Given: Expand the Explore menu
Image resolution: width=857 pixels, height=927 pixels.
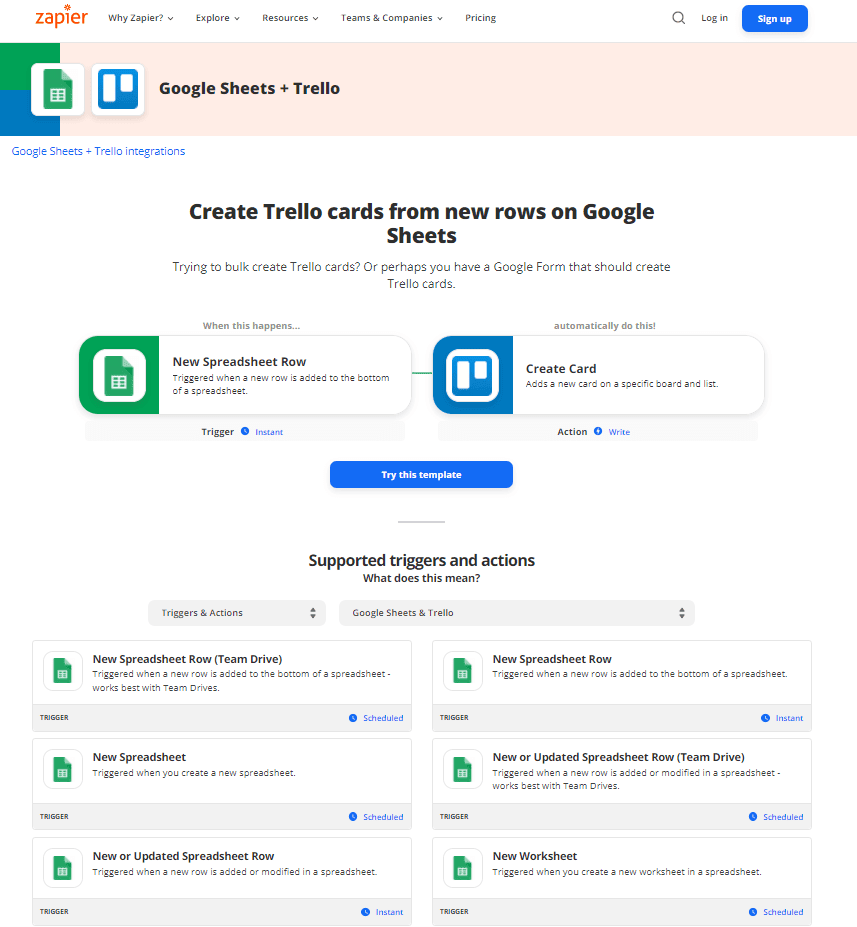Looking at the screenshot, I should 218,18.
